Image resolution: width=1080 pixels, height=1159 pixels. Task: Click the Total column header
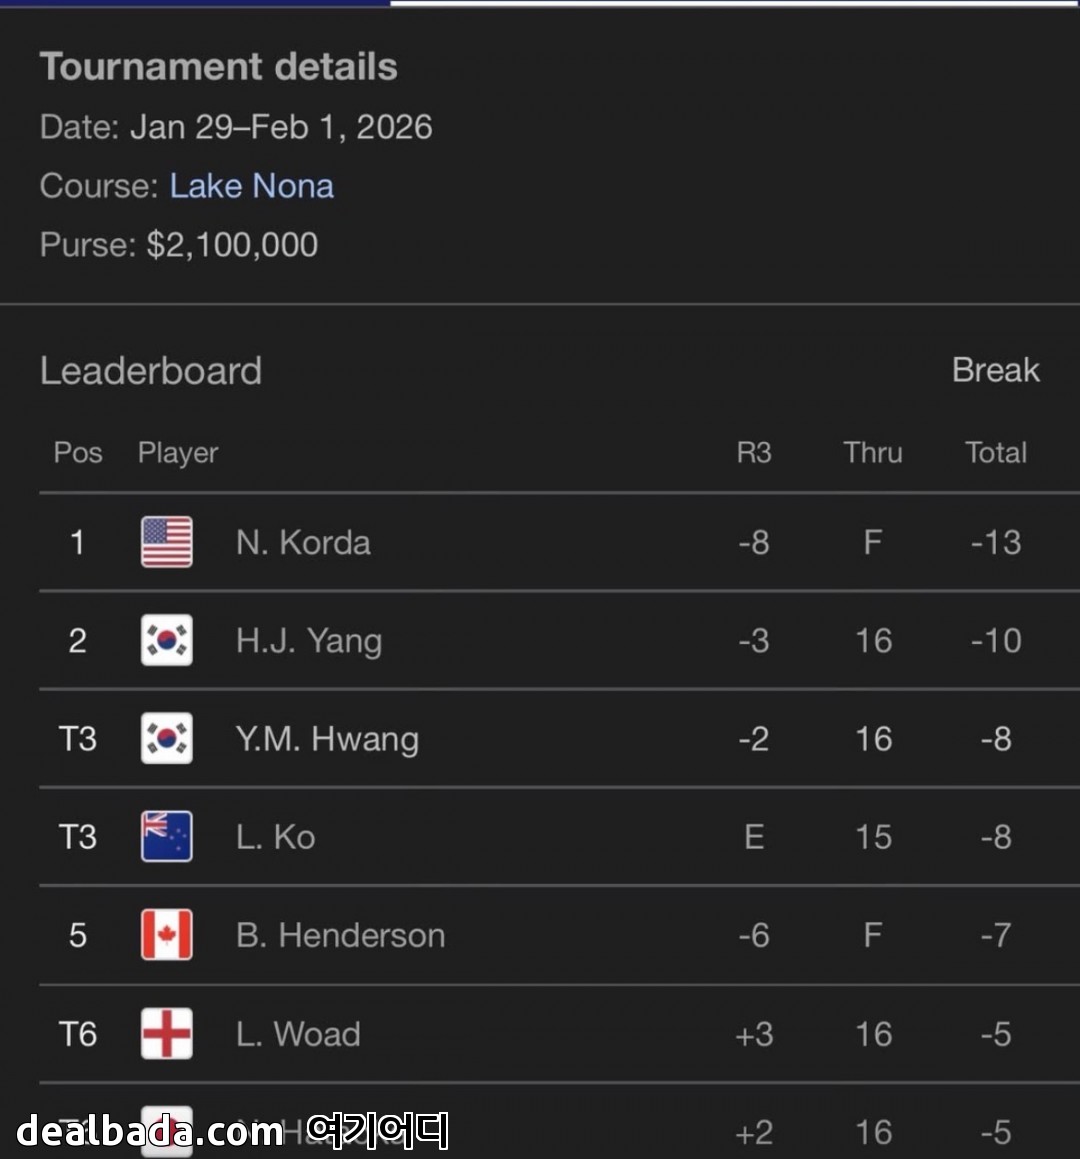coord(996,453)
